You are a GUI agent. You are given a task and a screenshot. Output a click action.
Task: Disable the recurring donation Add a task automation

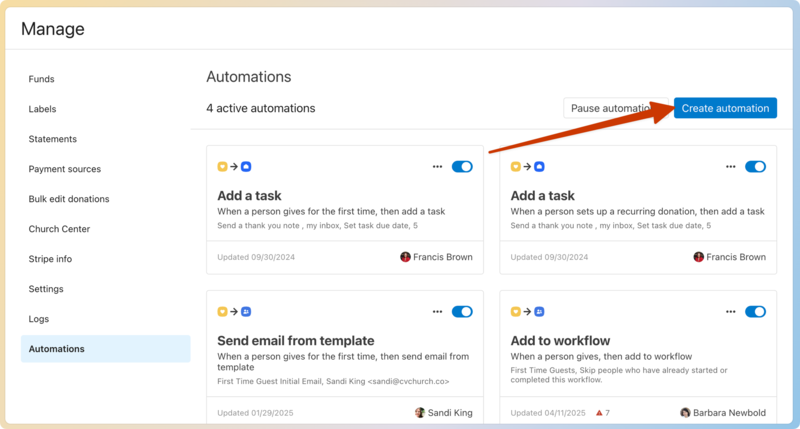tap(756, 167)
